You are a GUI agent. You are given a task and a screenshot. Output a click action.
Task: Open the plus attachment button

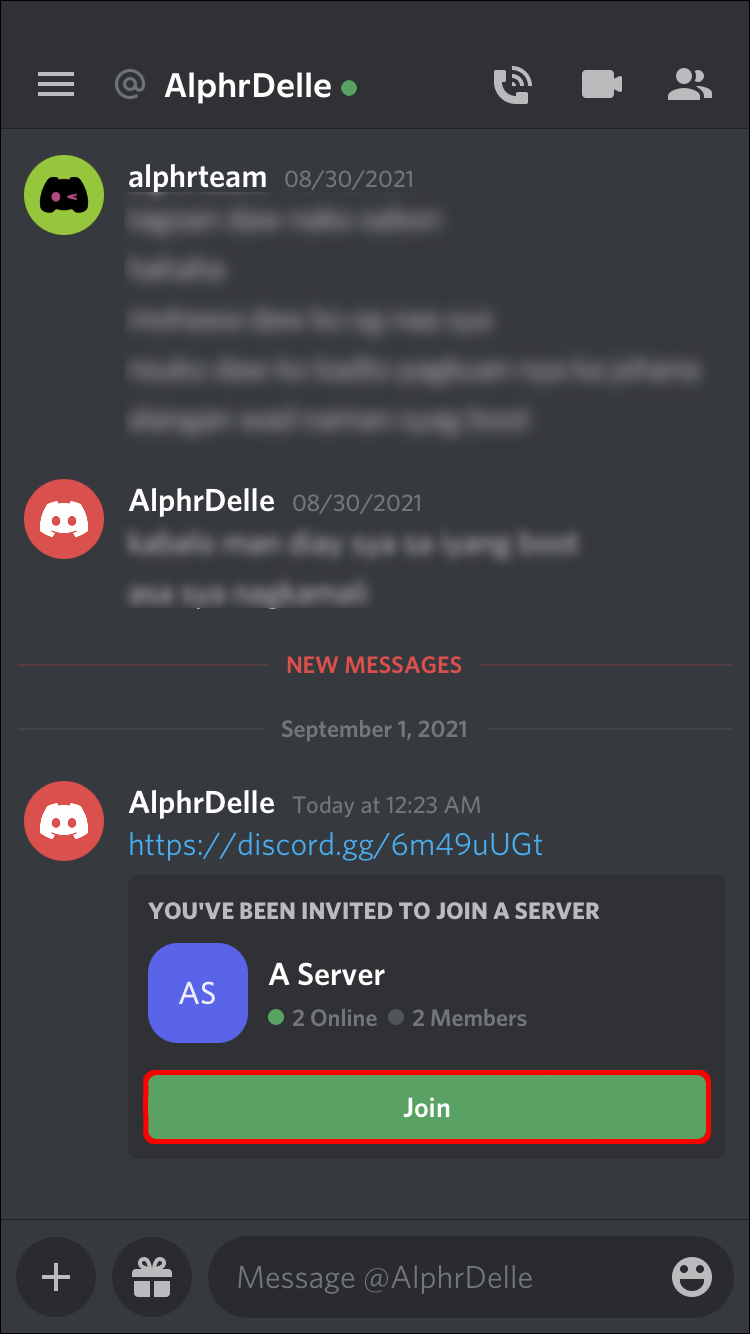[56, 1277]
